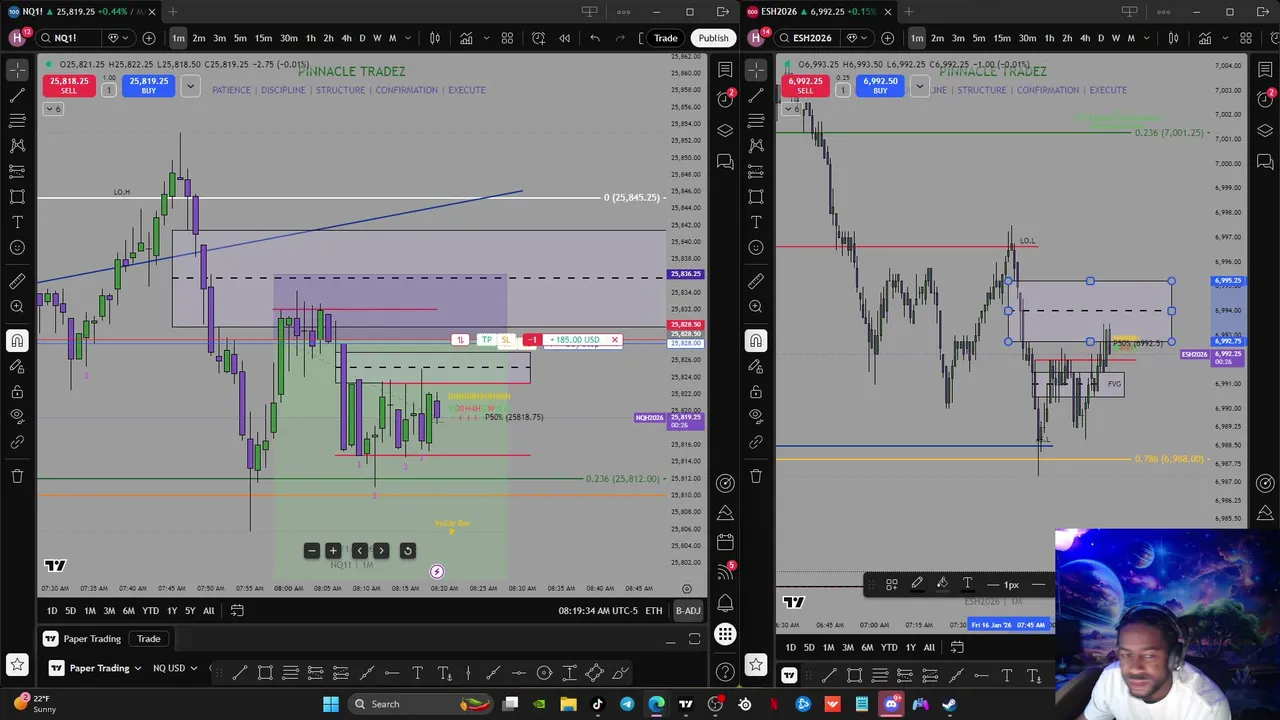Click favorites star icon at bottom left
The image size is (1280, 720).
pos(17,664)
